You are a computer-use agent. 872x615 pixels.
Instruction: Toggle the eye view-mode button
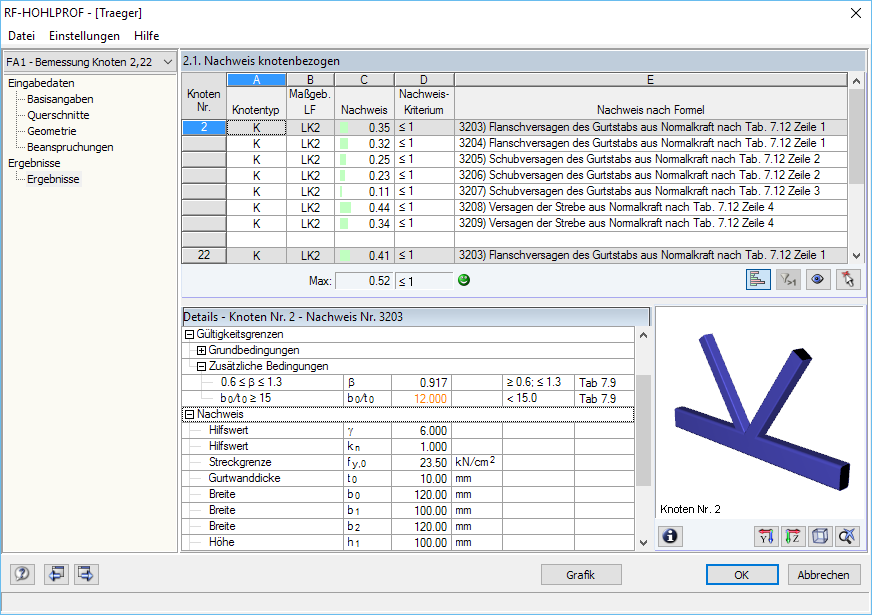pyautogui.click(x=818, y=280)
